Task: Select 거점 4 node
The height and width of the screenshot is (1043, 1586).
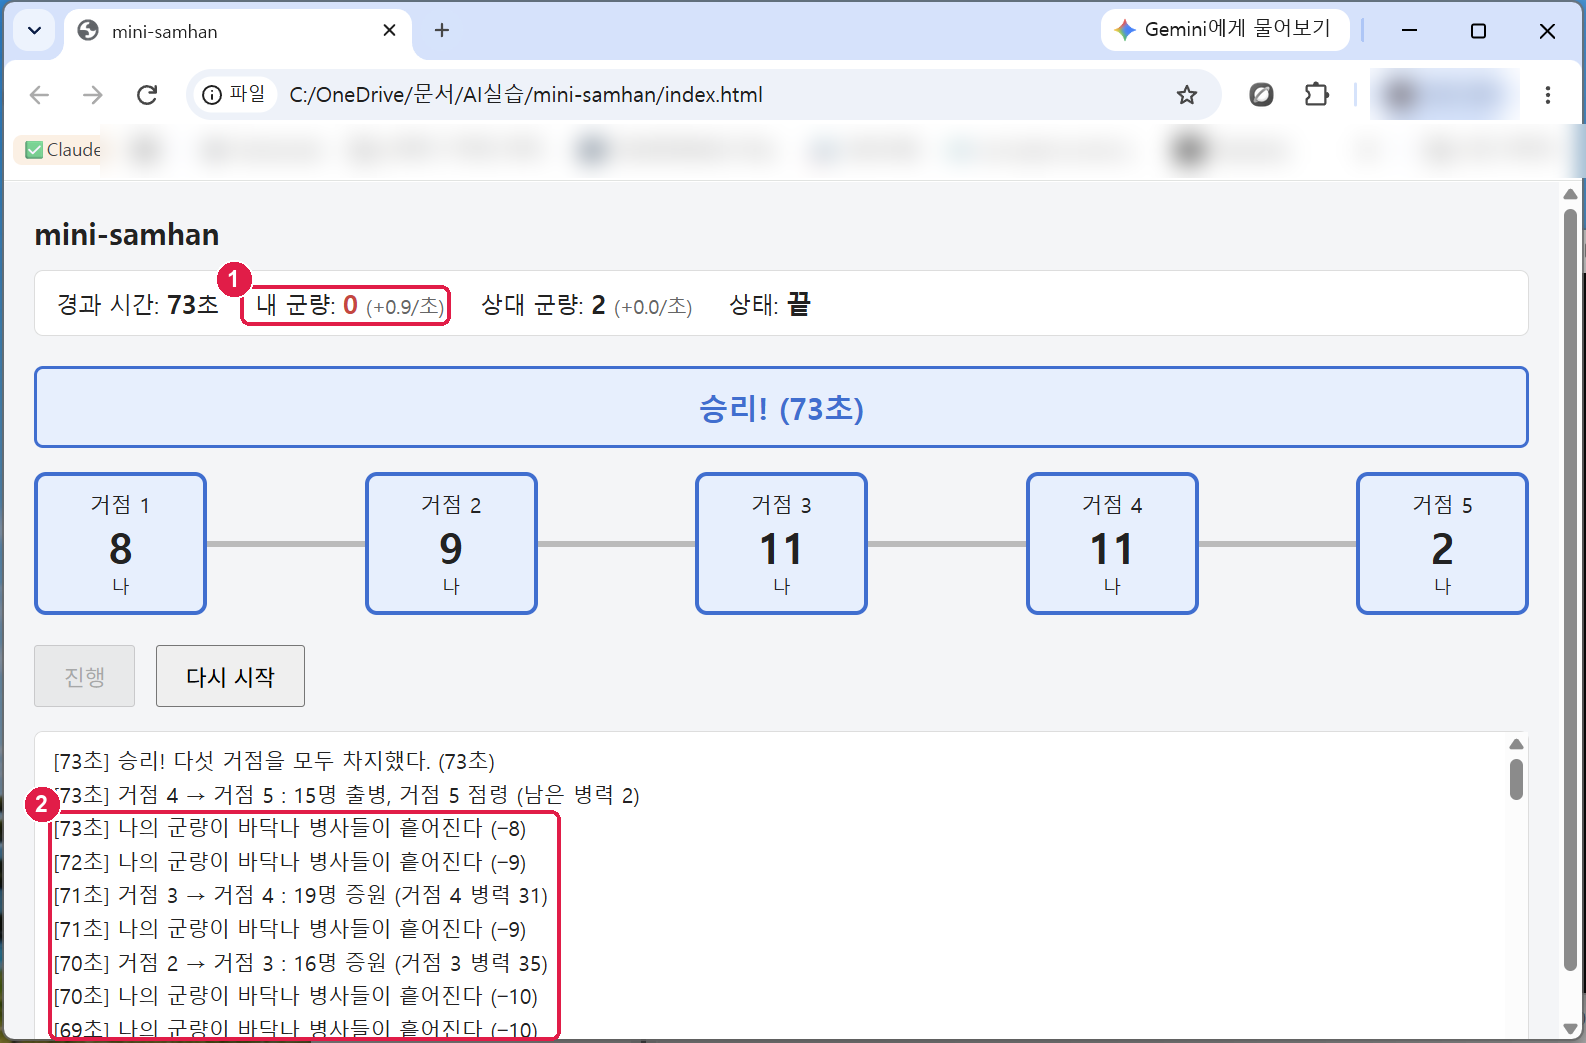Action: 1112,543
